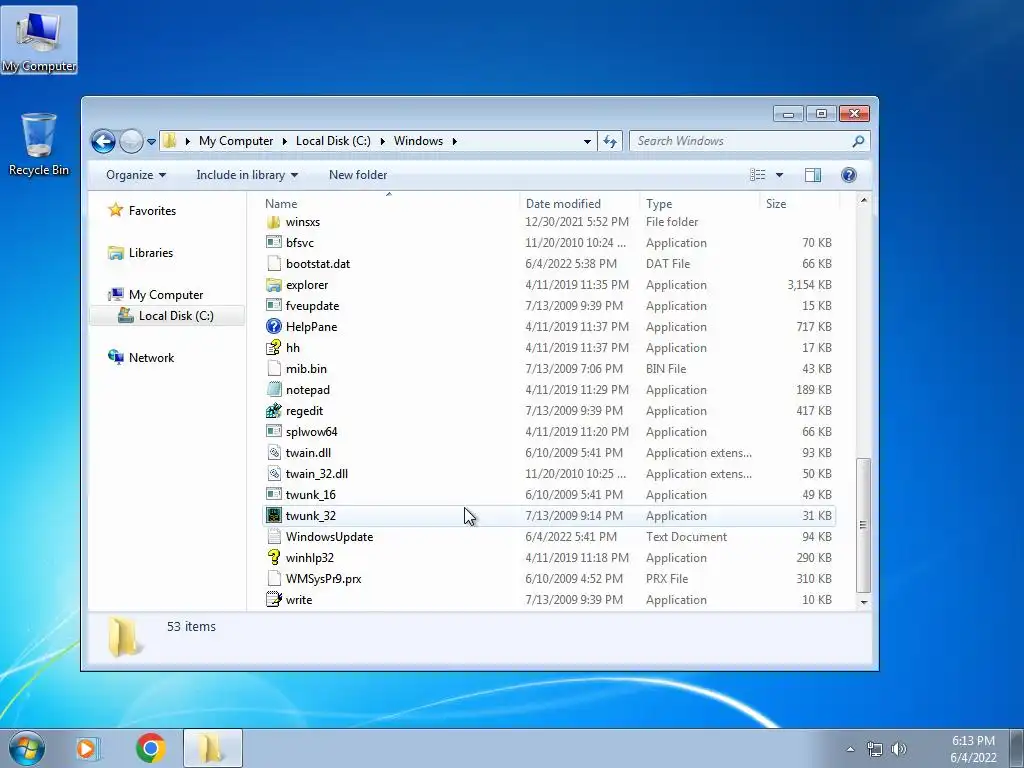Click the search magnifier icon
The height and width of the screenshot is (768, 1024).
858,141
